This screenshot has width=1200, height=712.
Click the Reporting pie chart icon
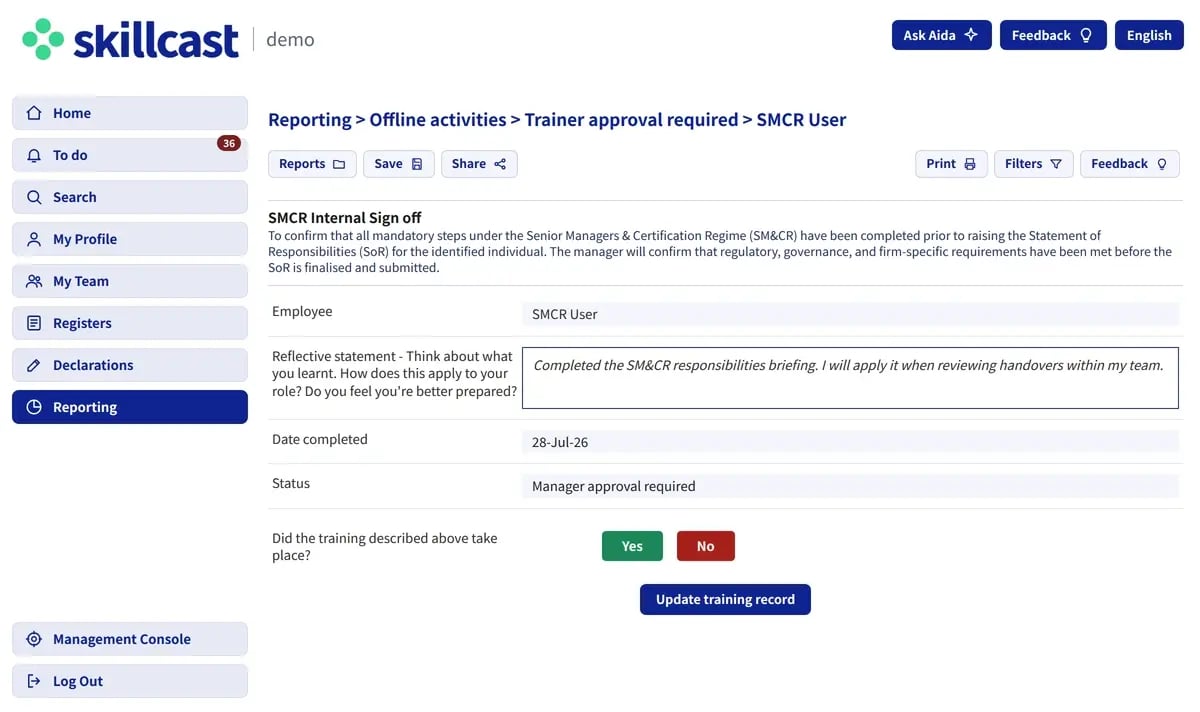[x=34, y=407]
